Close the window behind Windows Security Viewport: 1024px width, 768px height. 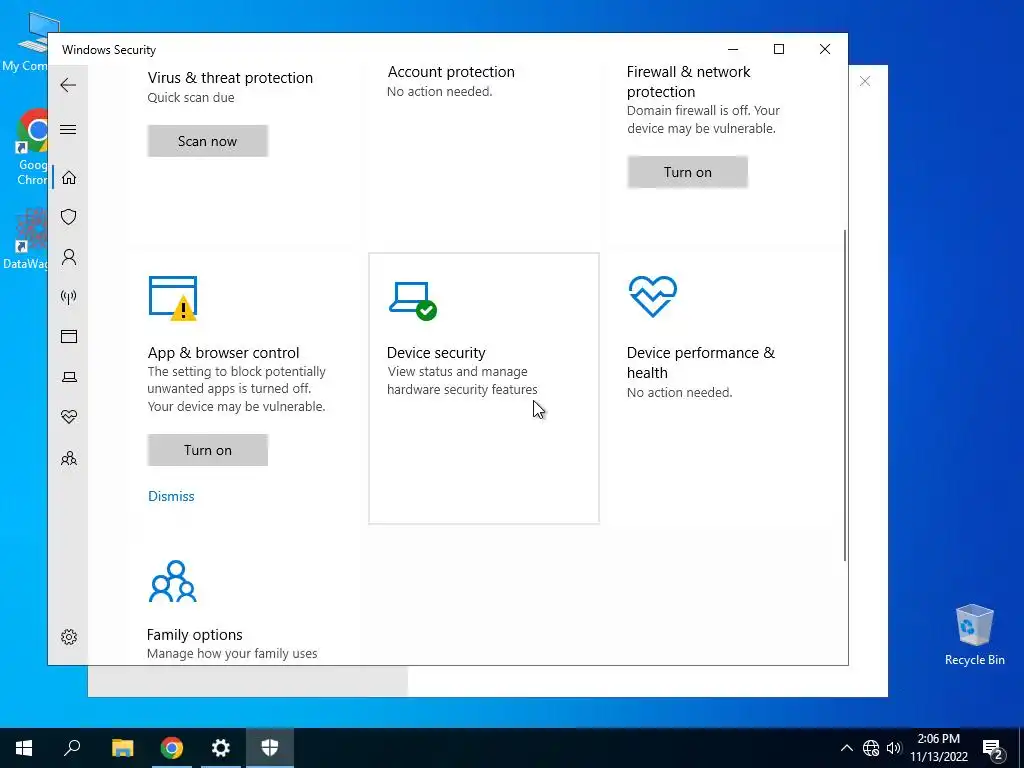click(865, 82)
